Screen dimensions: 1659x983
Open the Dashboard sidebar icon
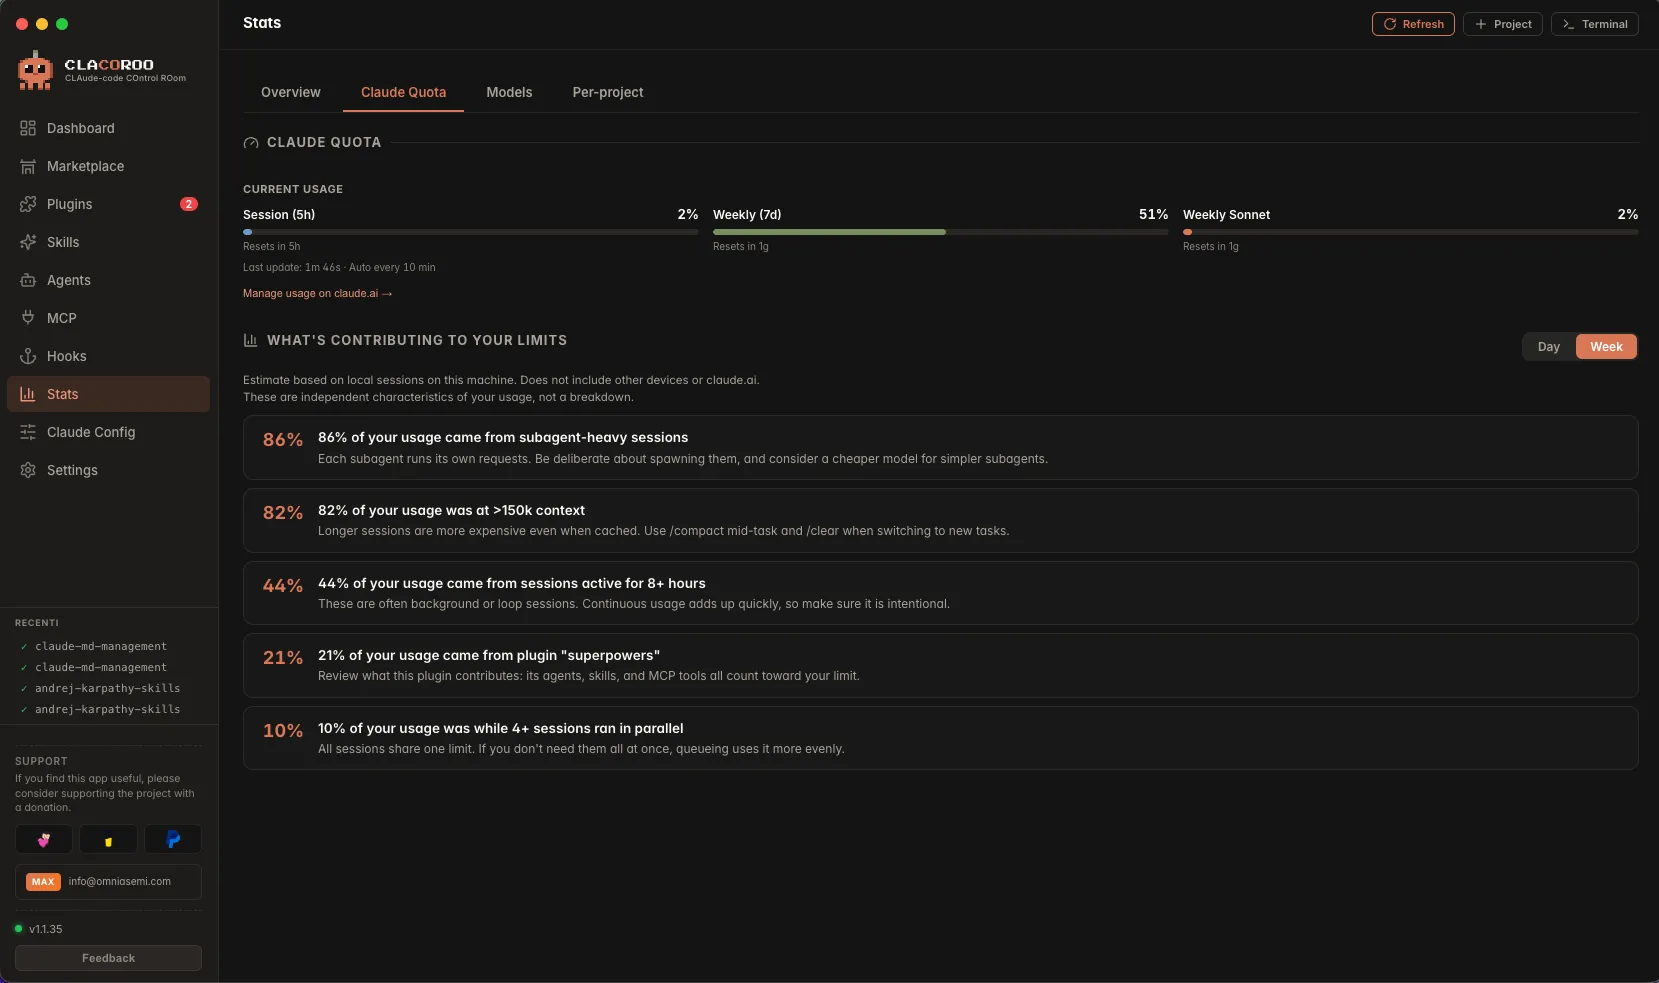click(28, 128)
